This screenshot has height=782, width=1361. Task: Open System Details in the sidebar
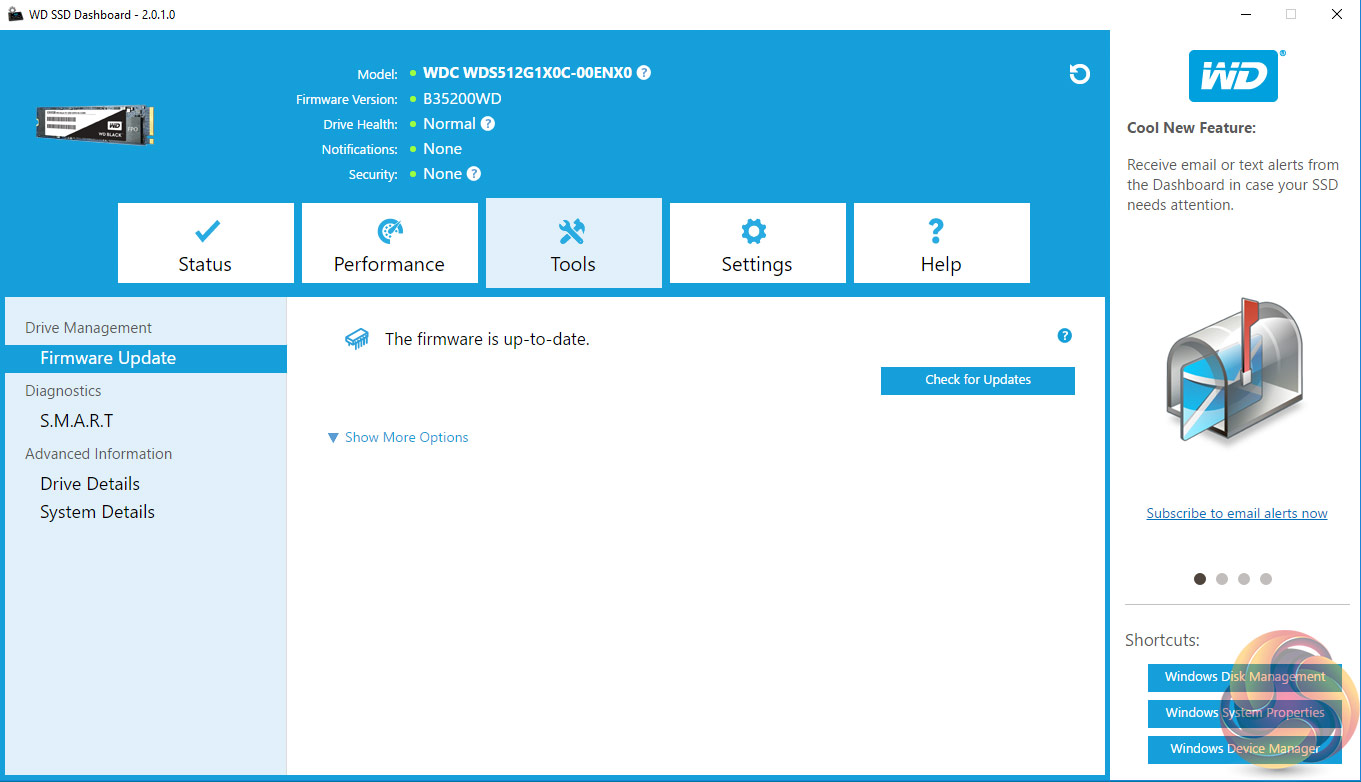[x=97, y=512]
